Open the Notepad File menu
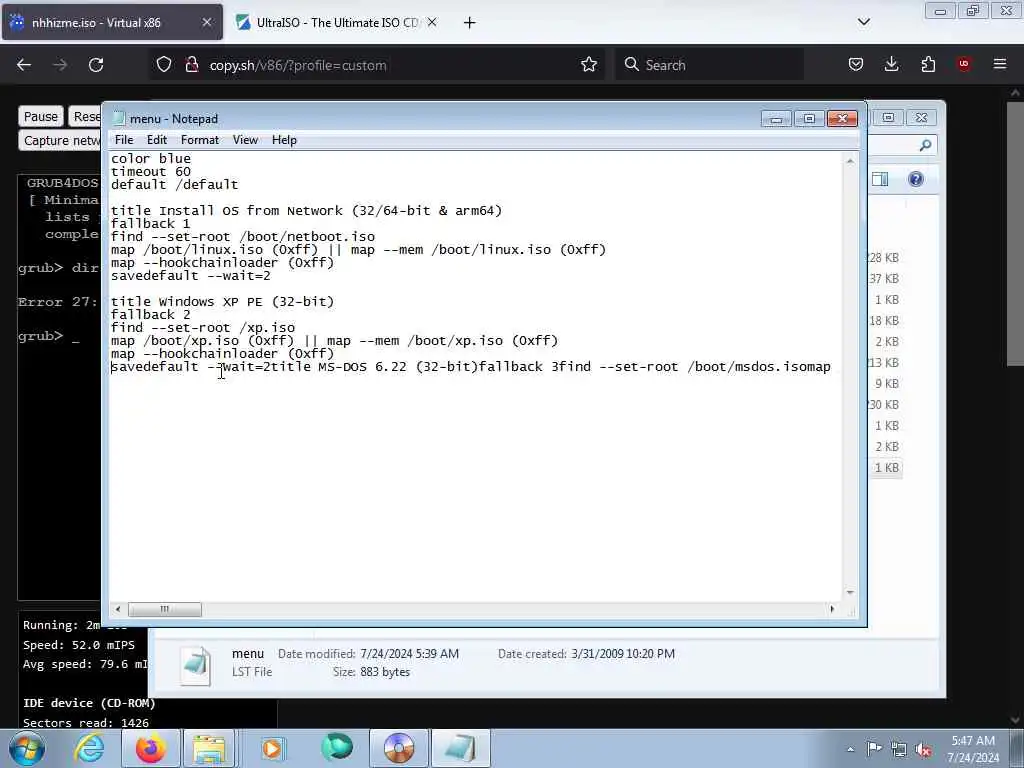This screenshot has width=1024, height=768. point(123,140)
